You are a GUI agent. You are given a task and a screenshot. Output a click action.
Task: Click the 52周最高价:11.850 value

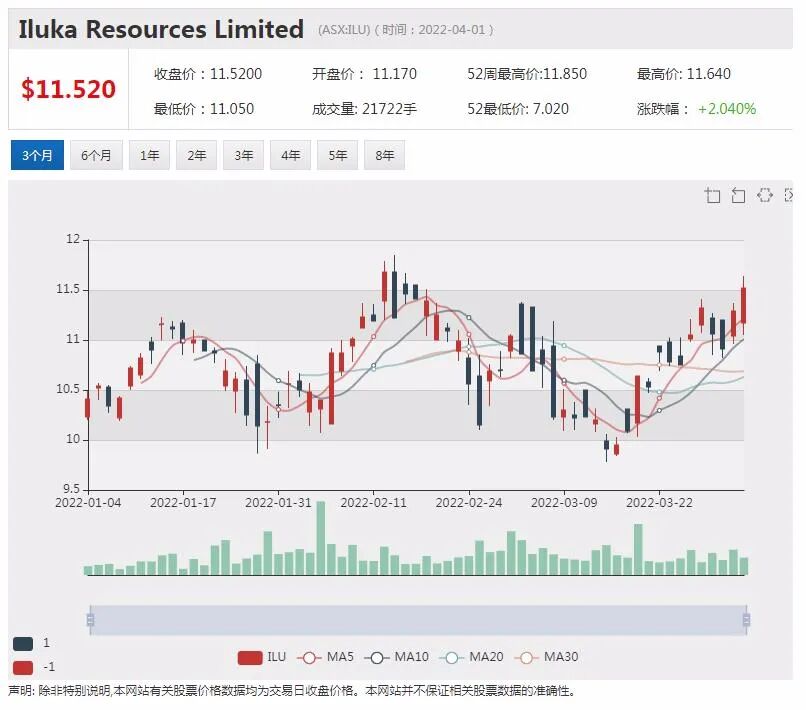pos(527,74)
